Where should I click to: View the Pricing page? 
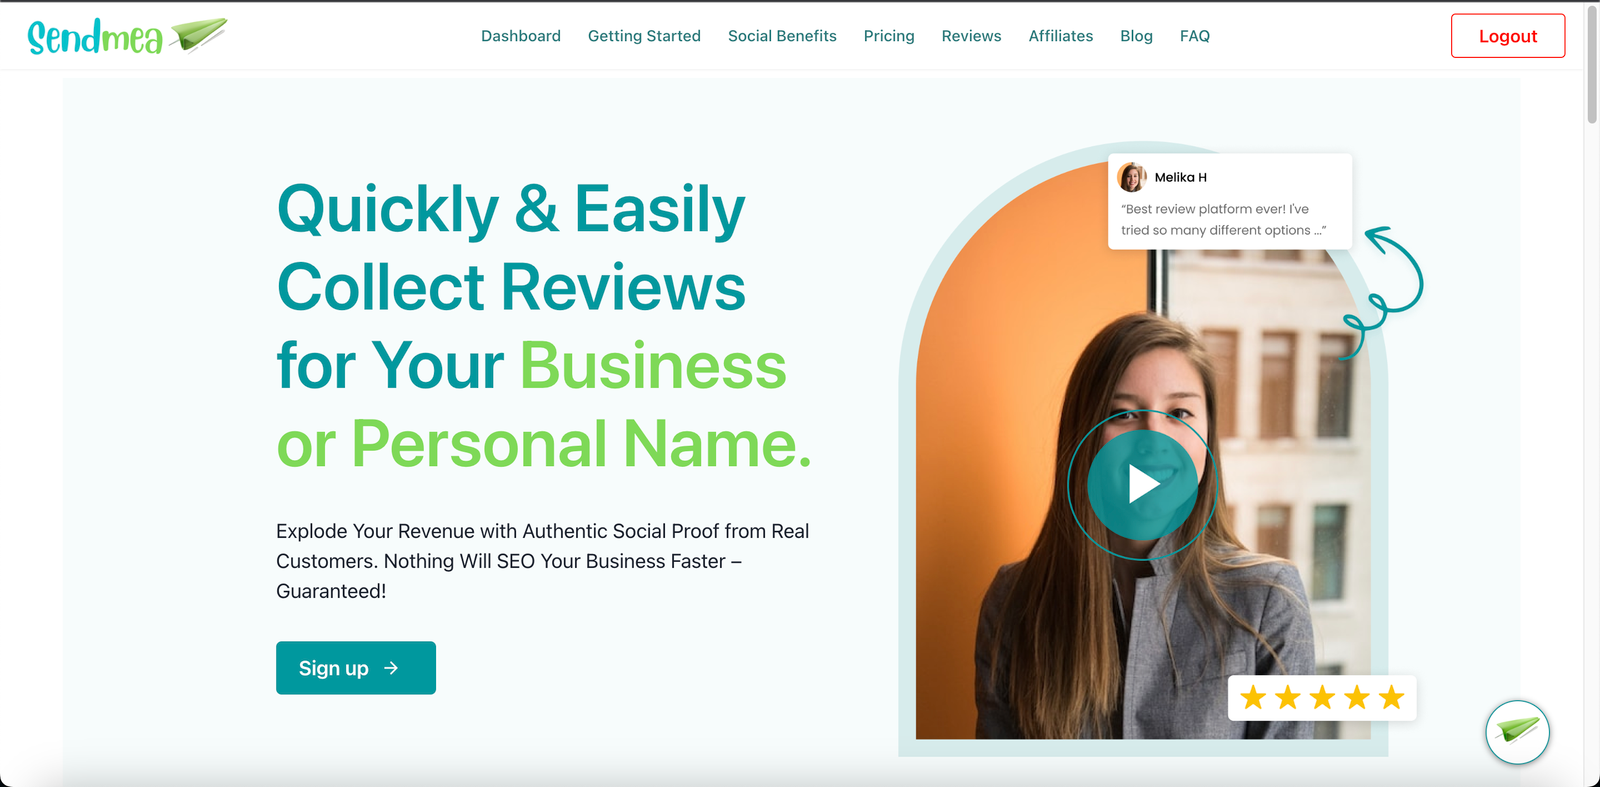889,36
